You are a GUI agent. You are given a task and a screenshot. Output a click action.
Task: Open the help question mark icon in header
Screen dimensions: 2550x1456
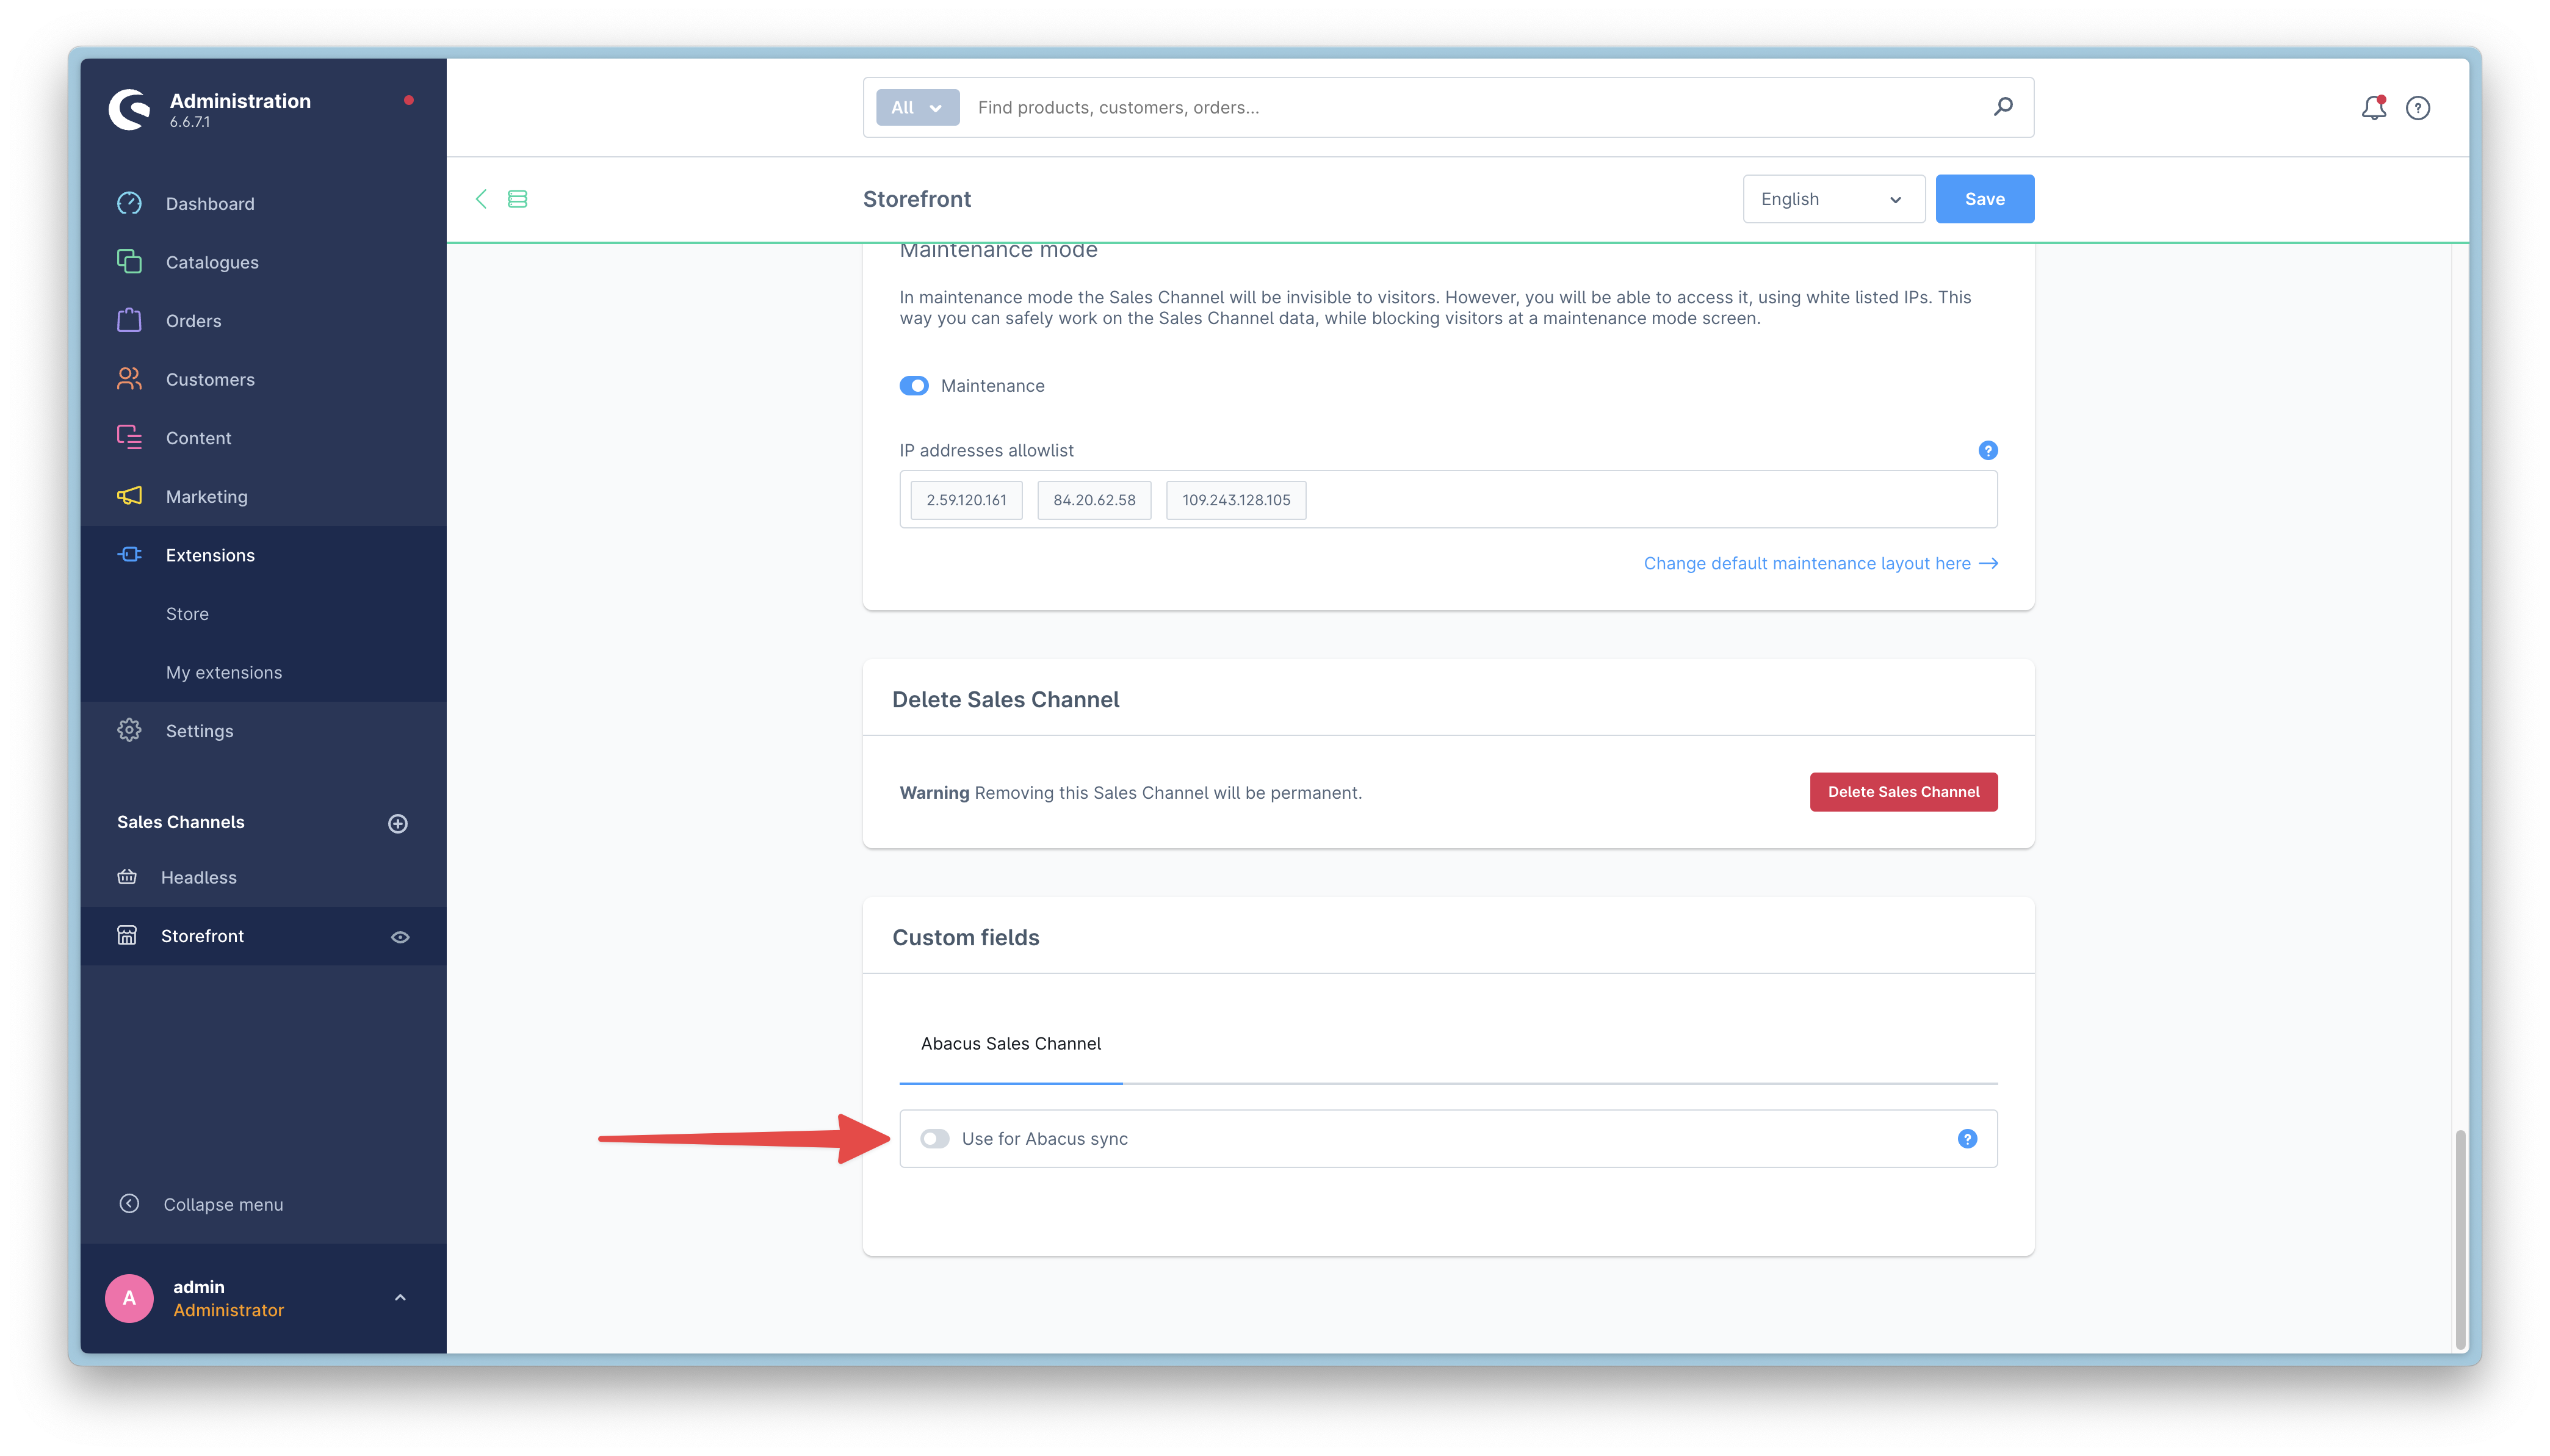click(x=2417, y=108)
